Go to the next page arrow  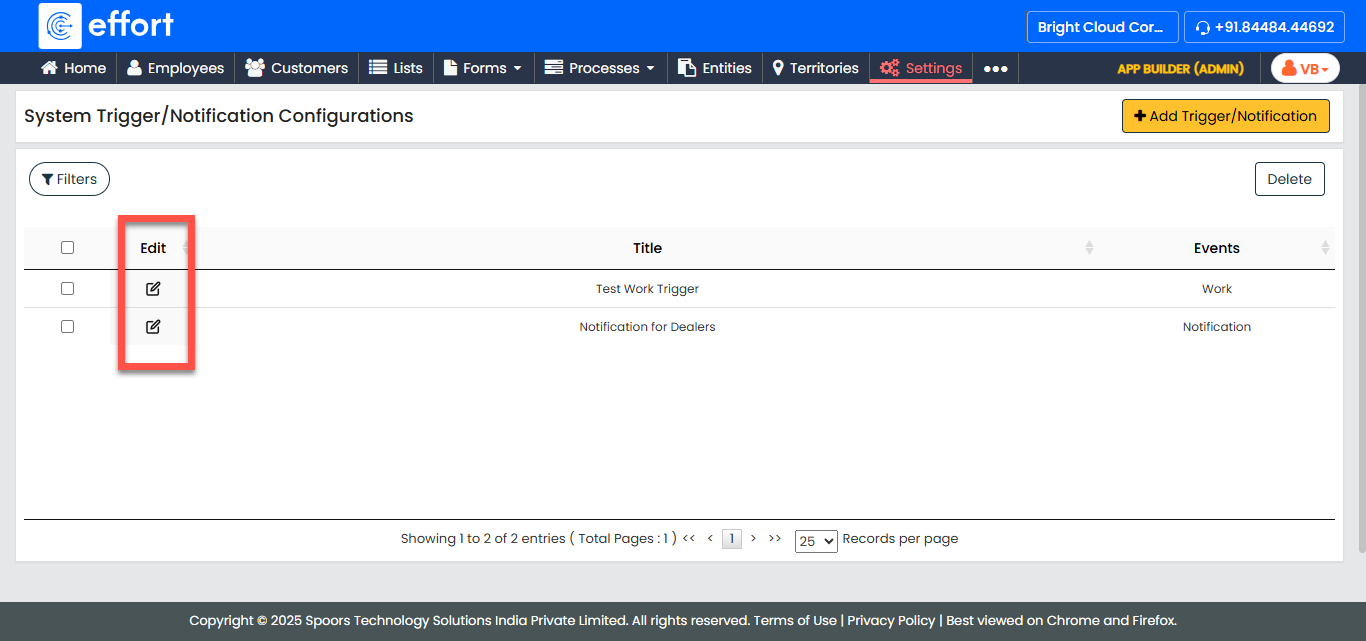[753, 538]
